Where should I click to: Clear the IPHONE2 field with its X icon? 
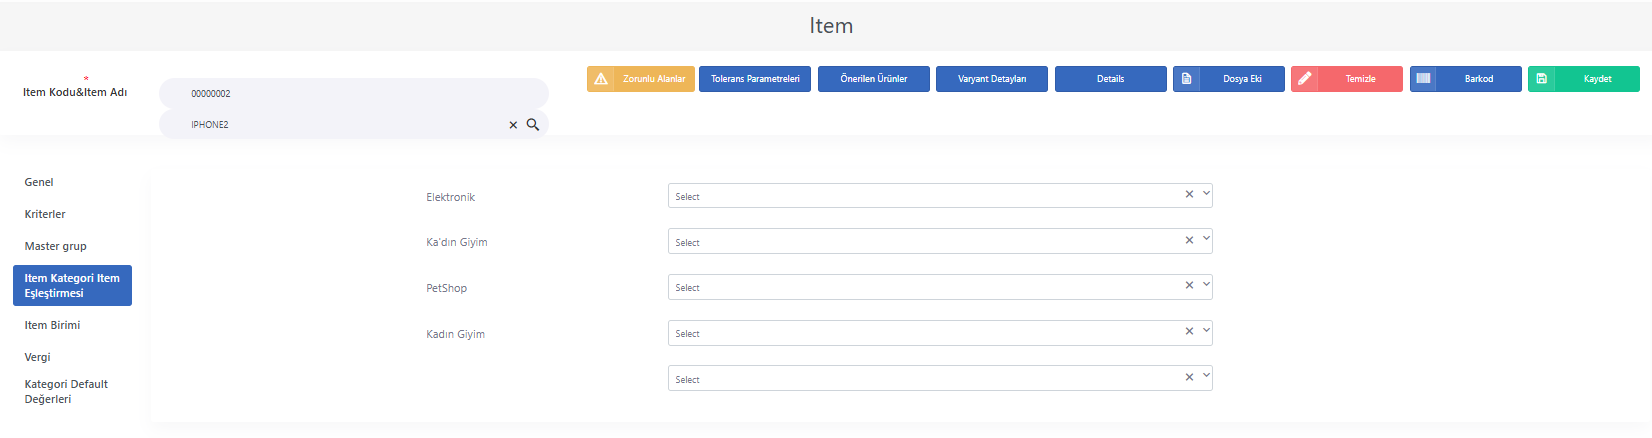(513, 125)
